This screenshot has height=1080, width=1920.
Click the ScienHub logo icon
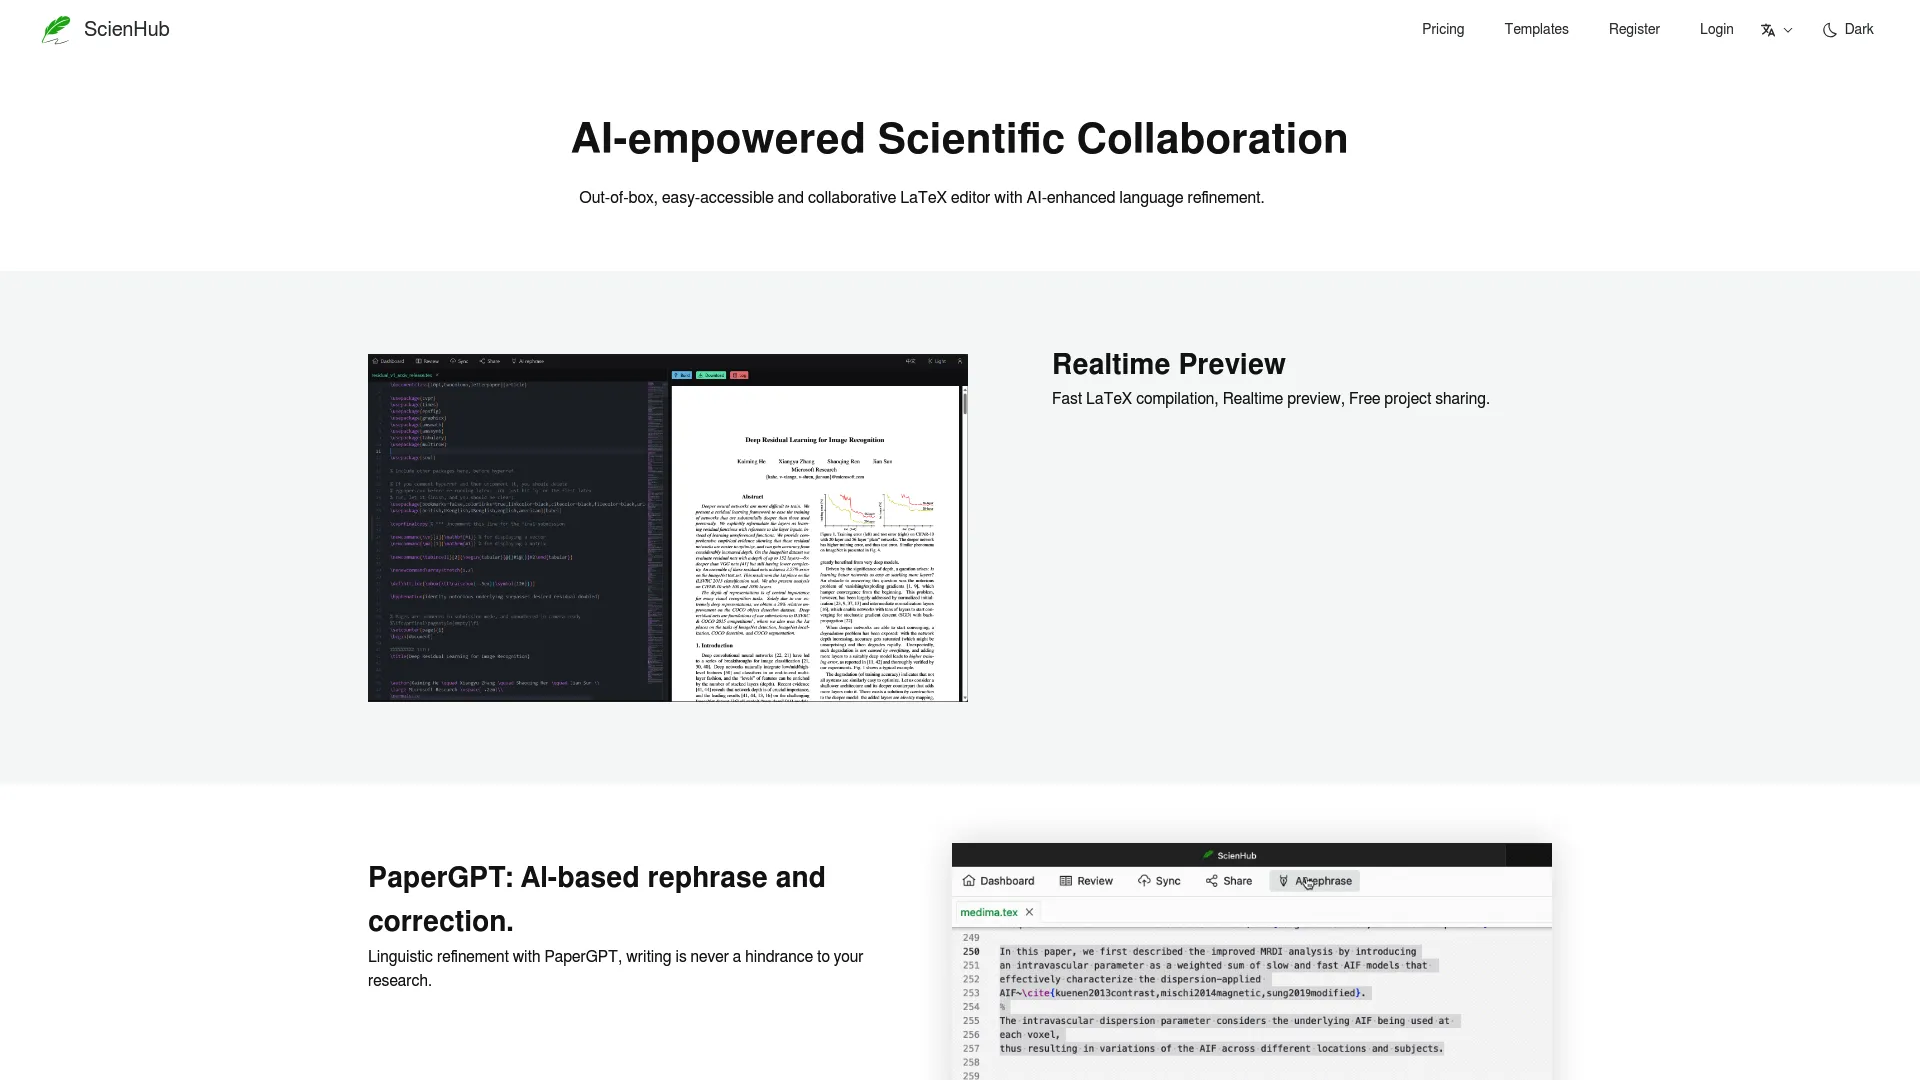coord(55,29)
